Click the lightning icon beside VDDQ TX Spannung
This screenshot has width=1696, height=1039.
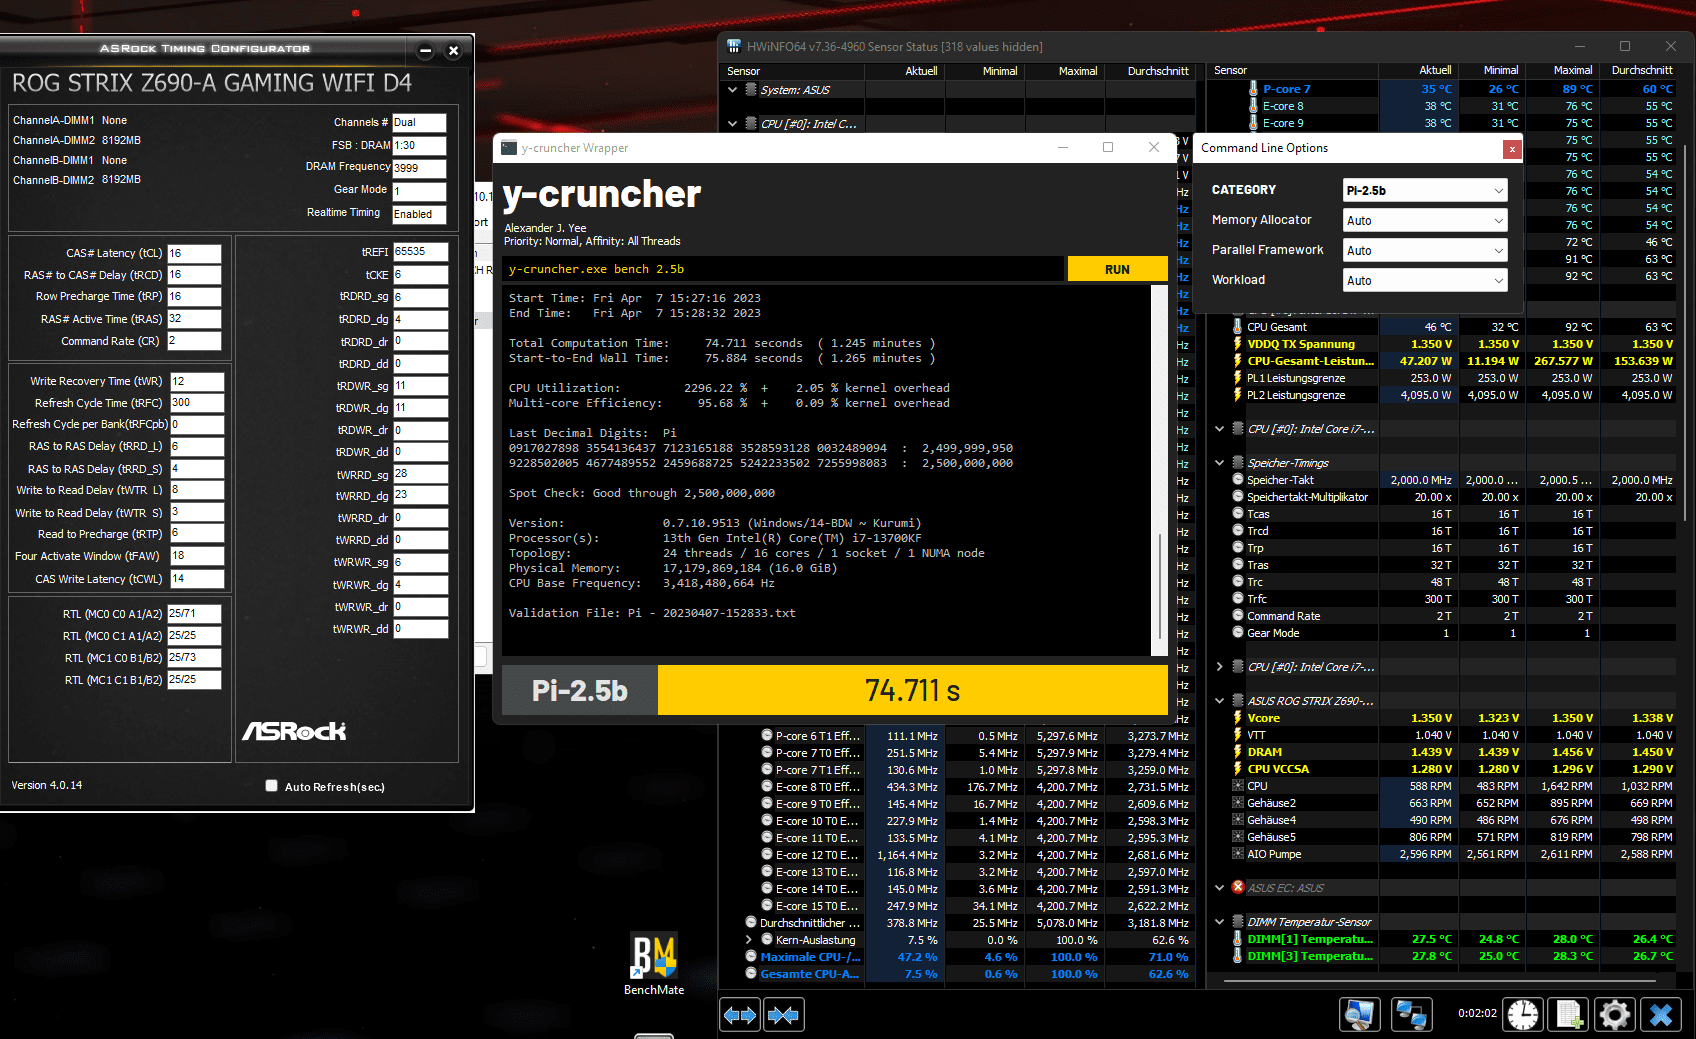point(1238,344)
